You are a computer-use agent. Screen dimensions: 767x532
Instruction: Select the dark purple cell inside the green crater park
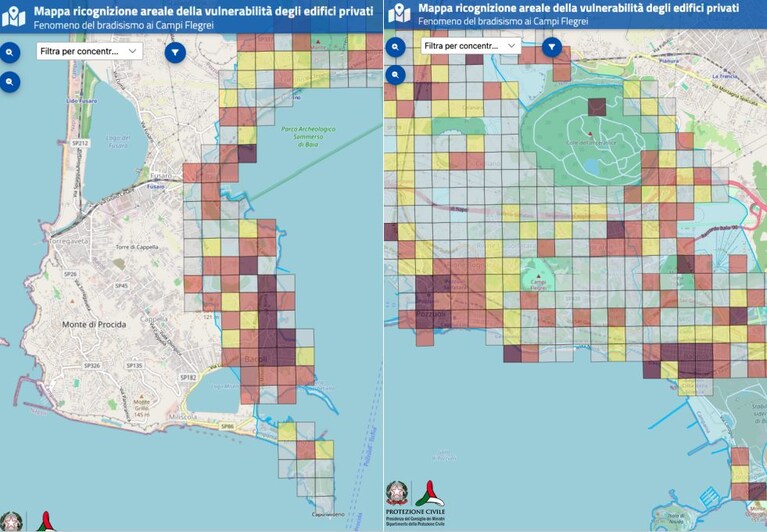click(x=597, y=107)
